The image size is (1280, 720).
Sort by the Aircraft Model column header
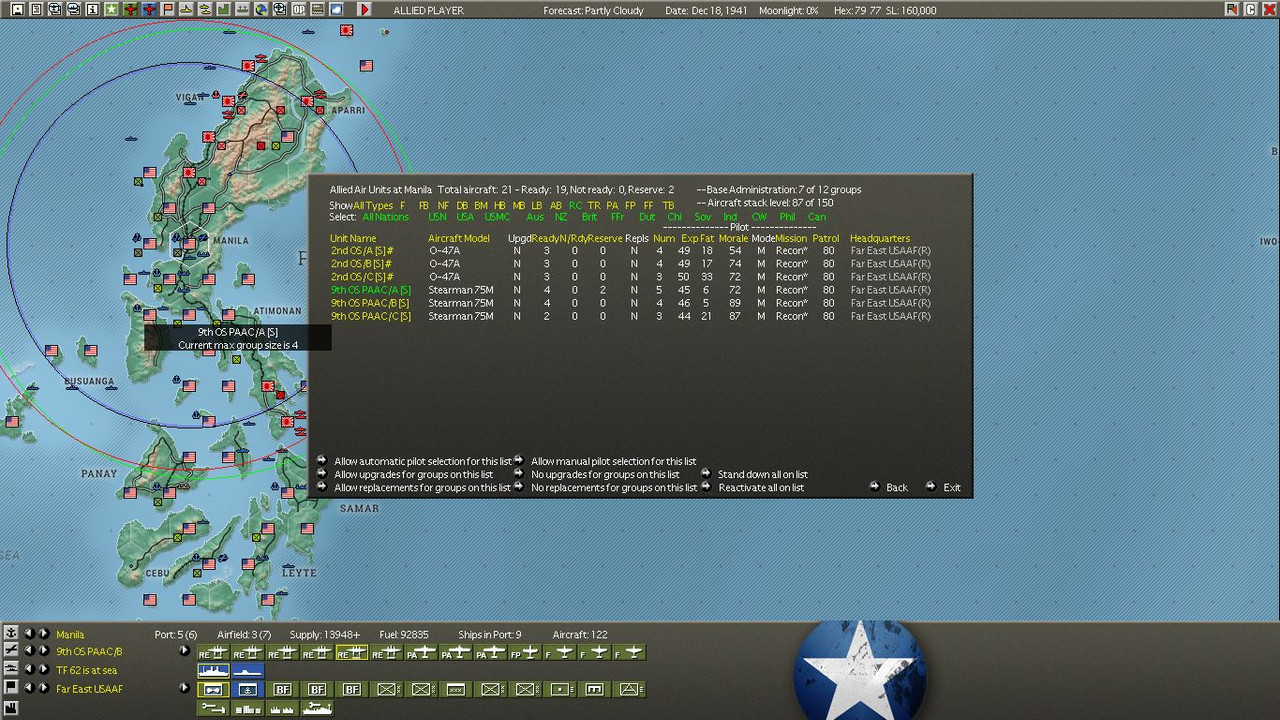tap(459, 239)
